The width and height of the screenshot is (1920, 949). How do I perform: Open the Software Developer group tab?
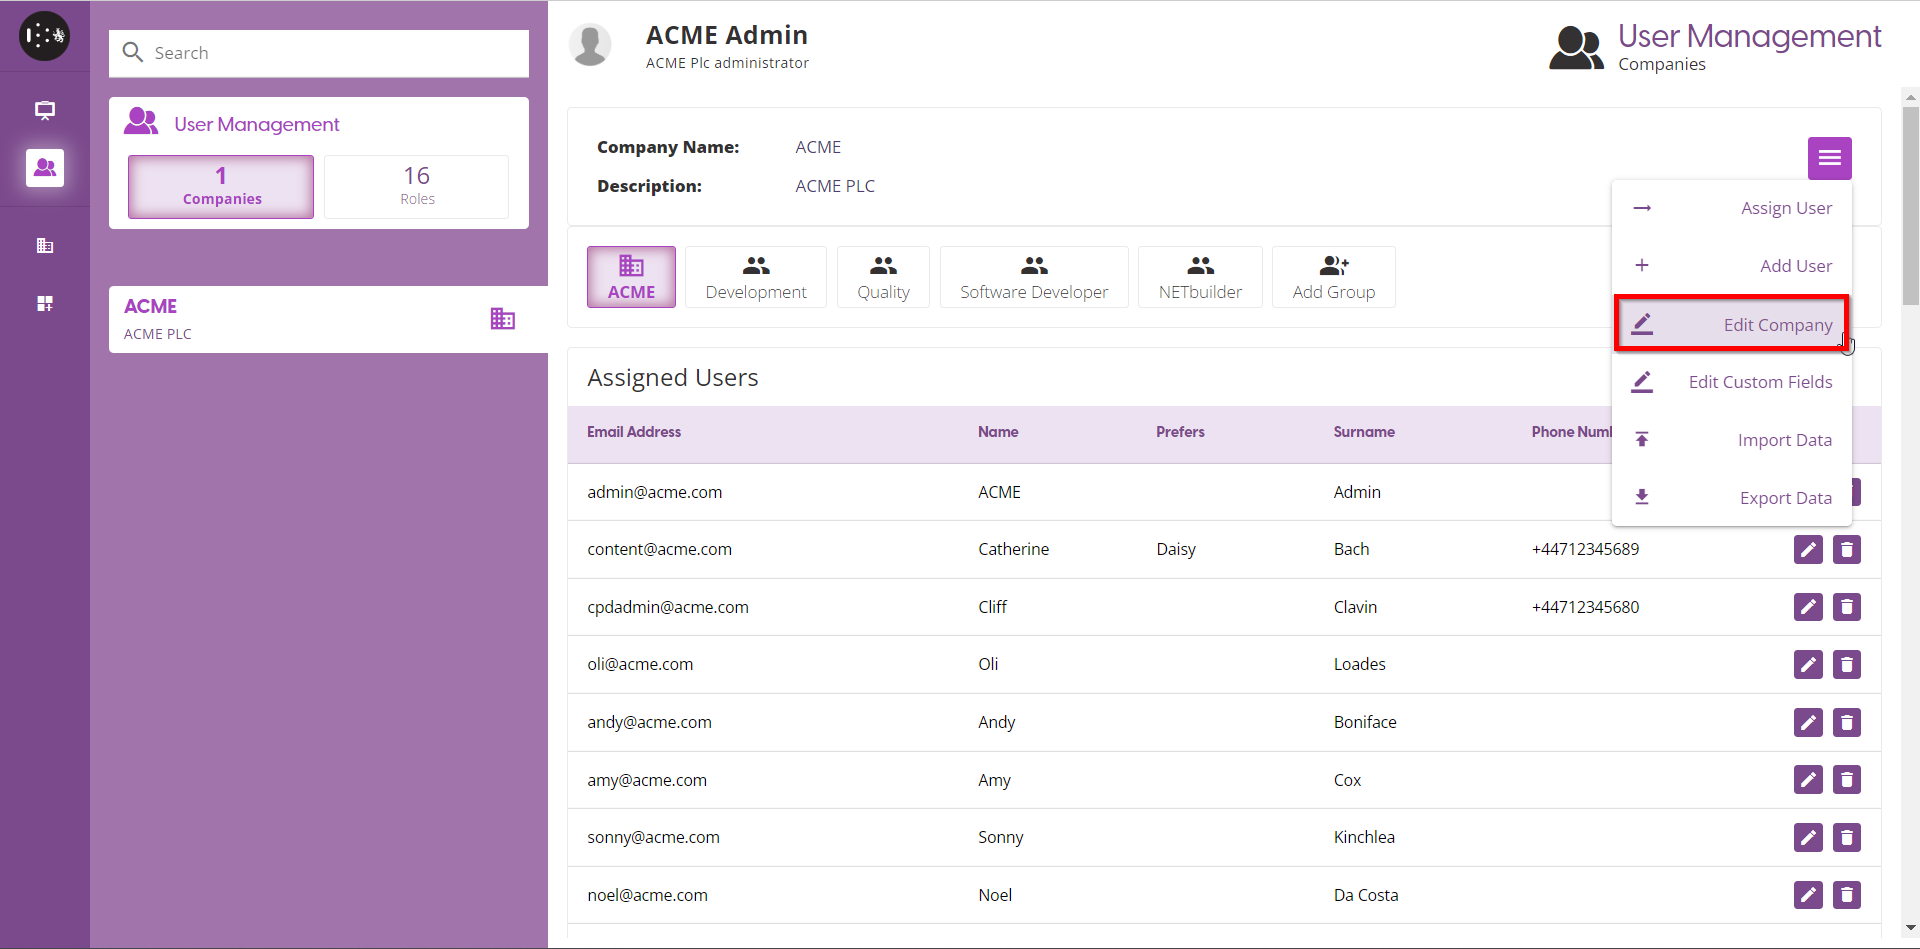[1034, 277]
